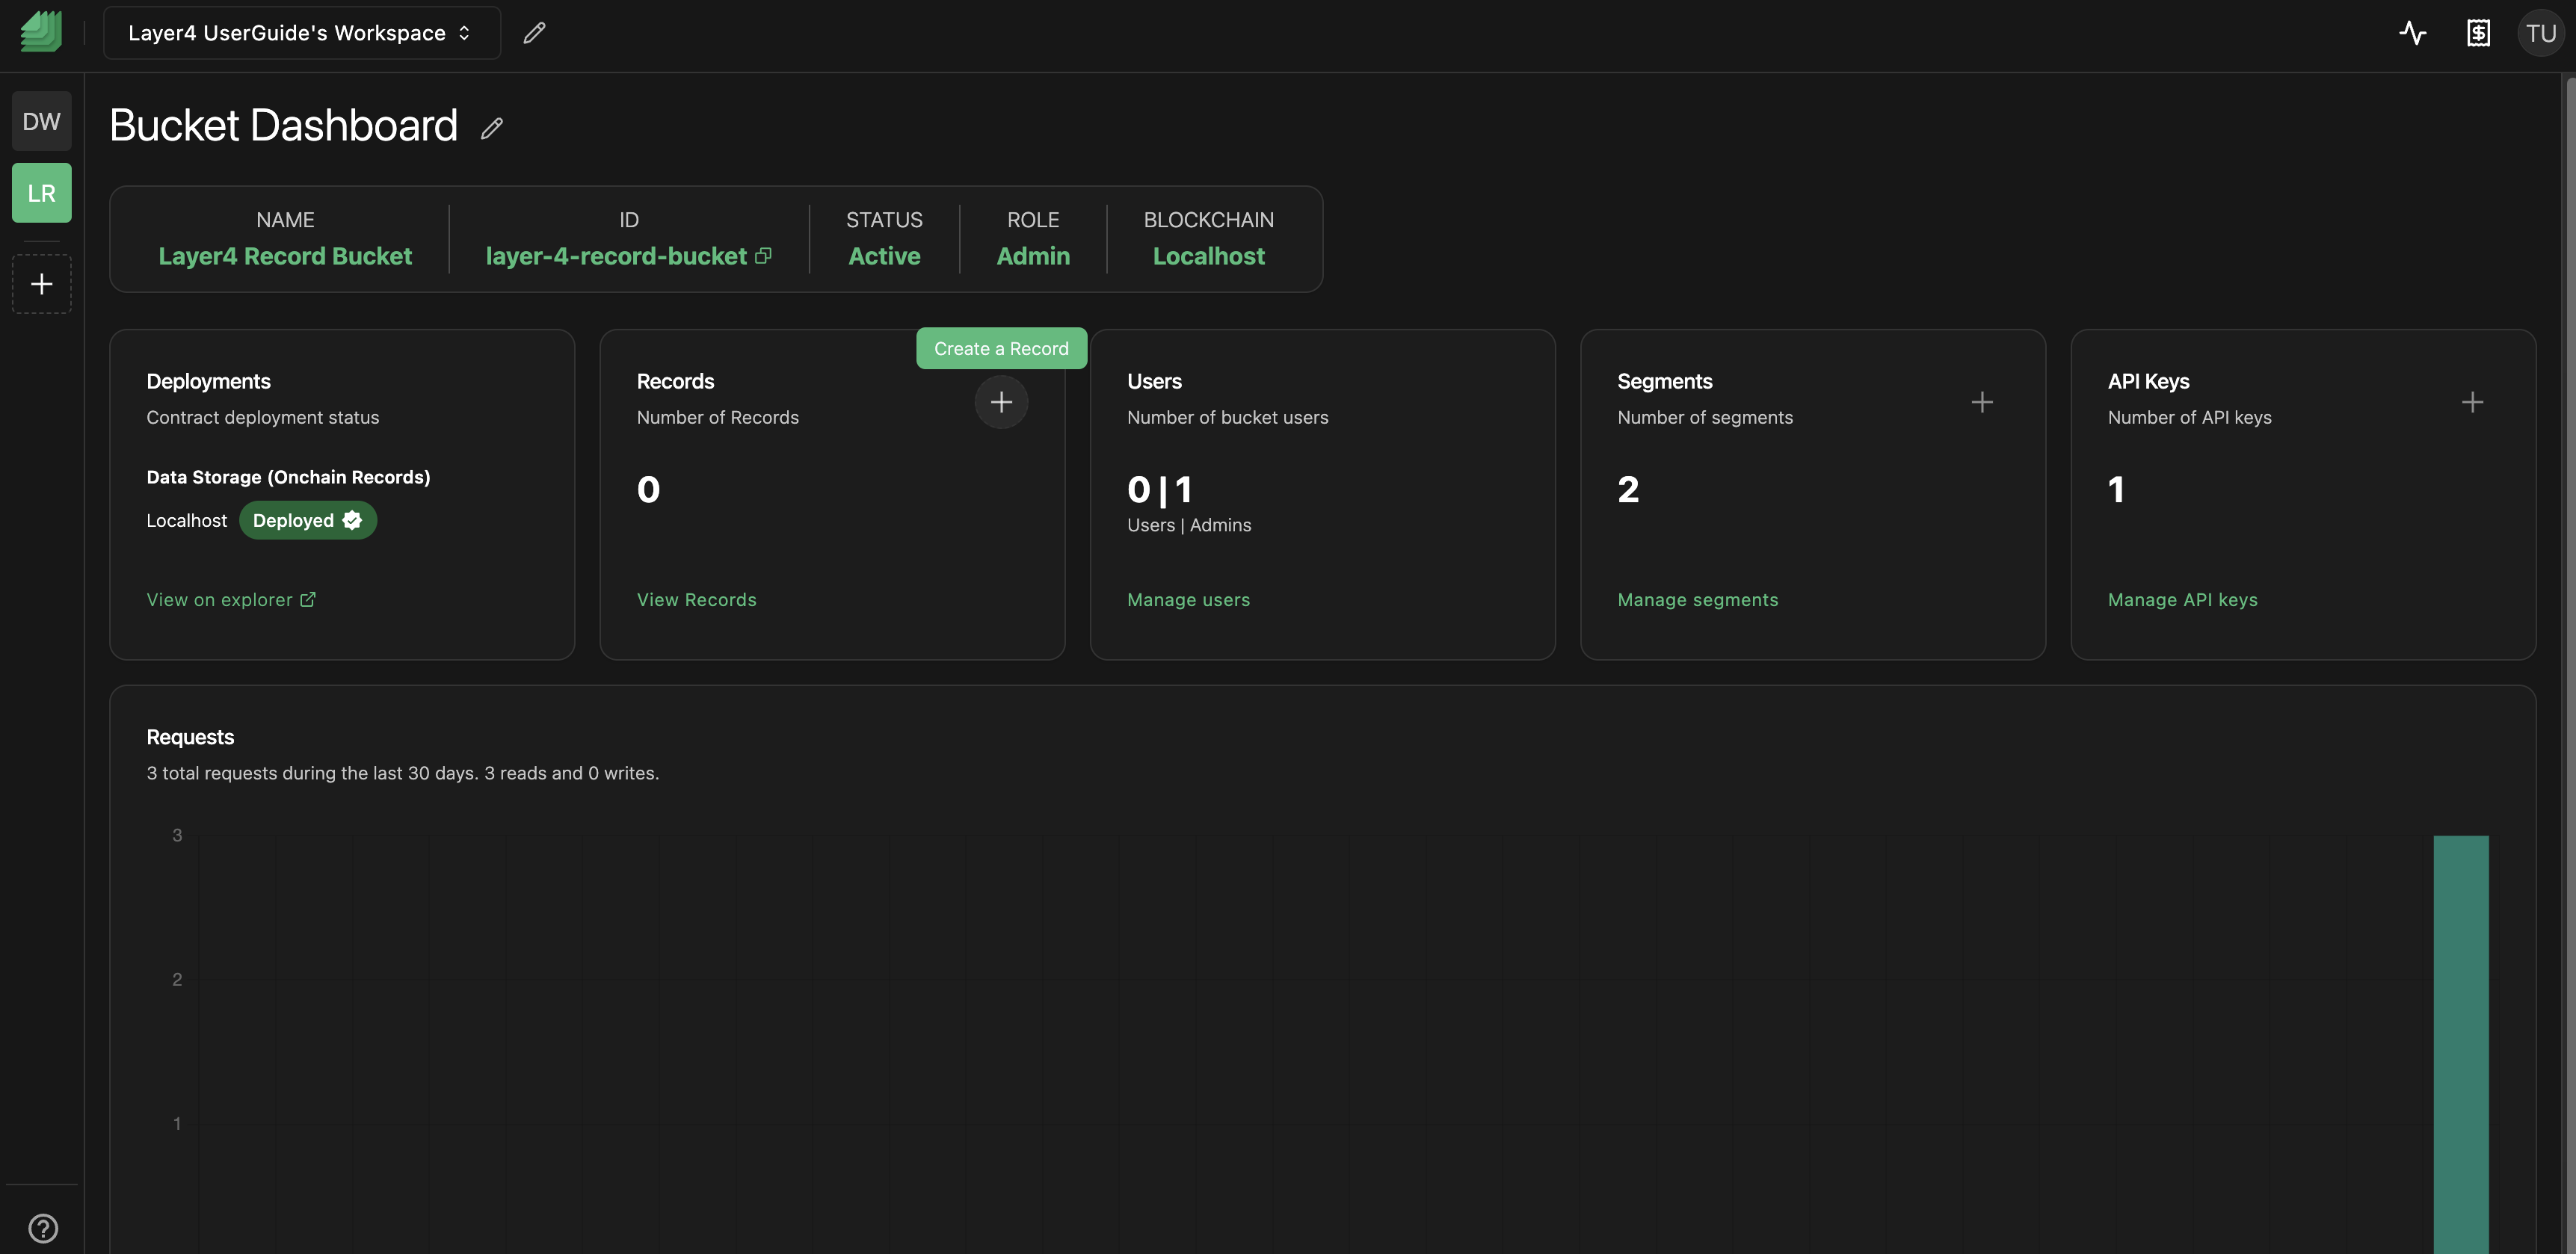Add an API key with plus icon
This screenshot has width=2576, height=1254.
(x=2472, y=402)
